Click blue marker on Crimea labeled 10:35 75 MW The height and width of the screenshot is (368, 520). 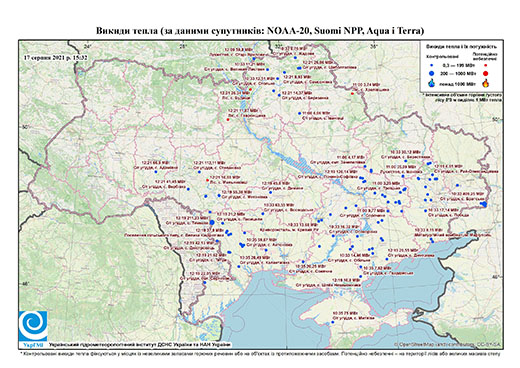(332, 322)
